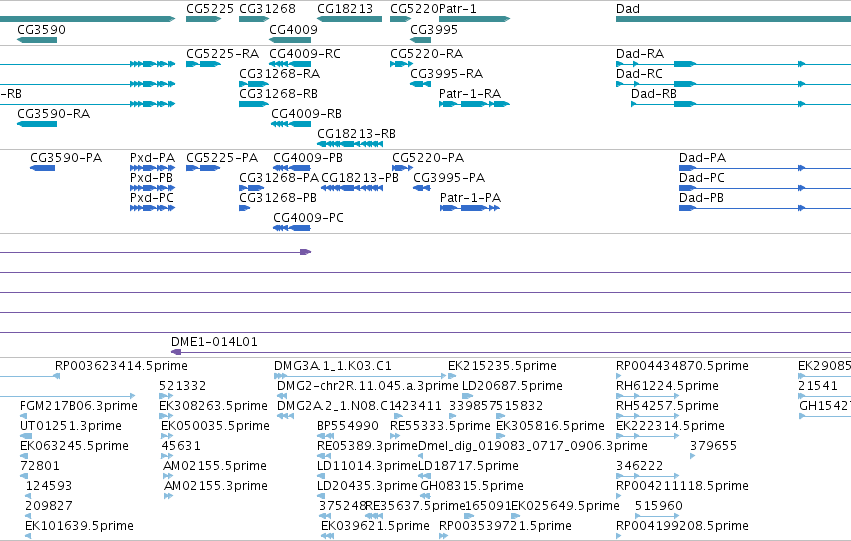Screen dimensions: 851x541
Task: Select EST DMG2-chr2R.11.045.a.3prime
Action: coord(281,396)
